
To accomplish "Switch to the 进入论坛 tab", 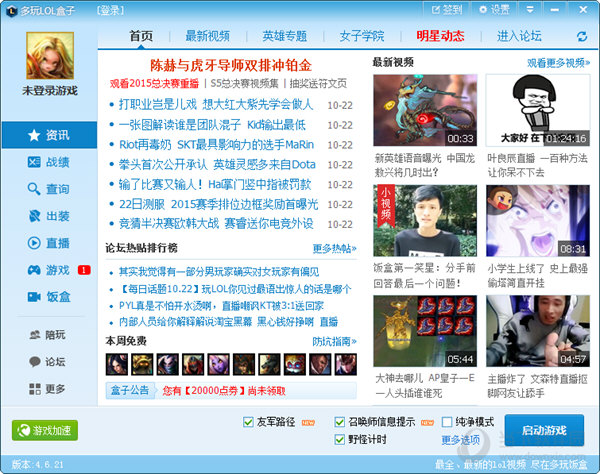I will click(x=519, y=36).
